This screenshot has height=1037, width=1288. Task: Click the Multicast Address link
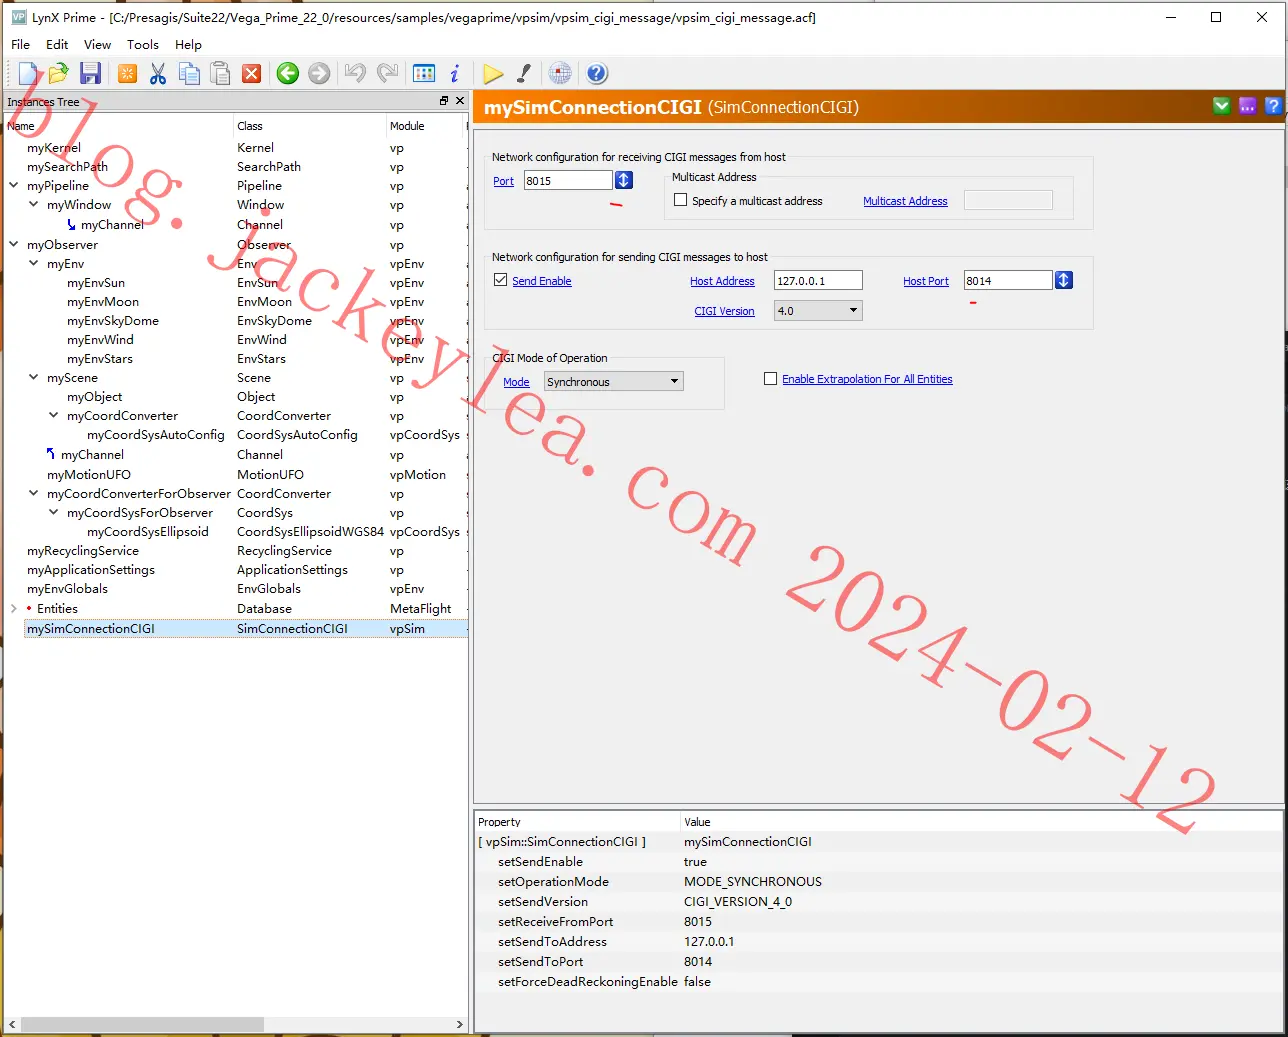[x=905, y=201]
